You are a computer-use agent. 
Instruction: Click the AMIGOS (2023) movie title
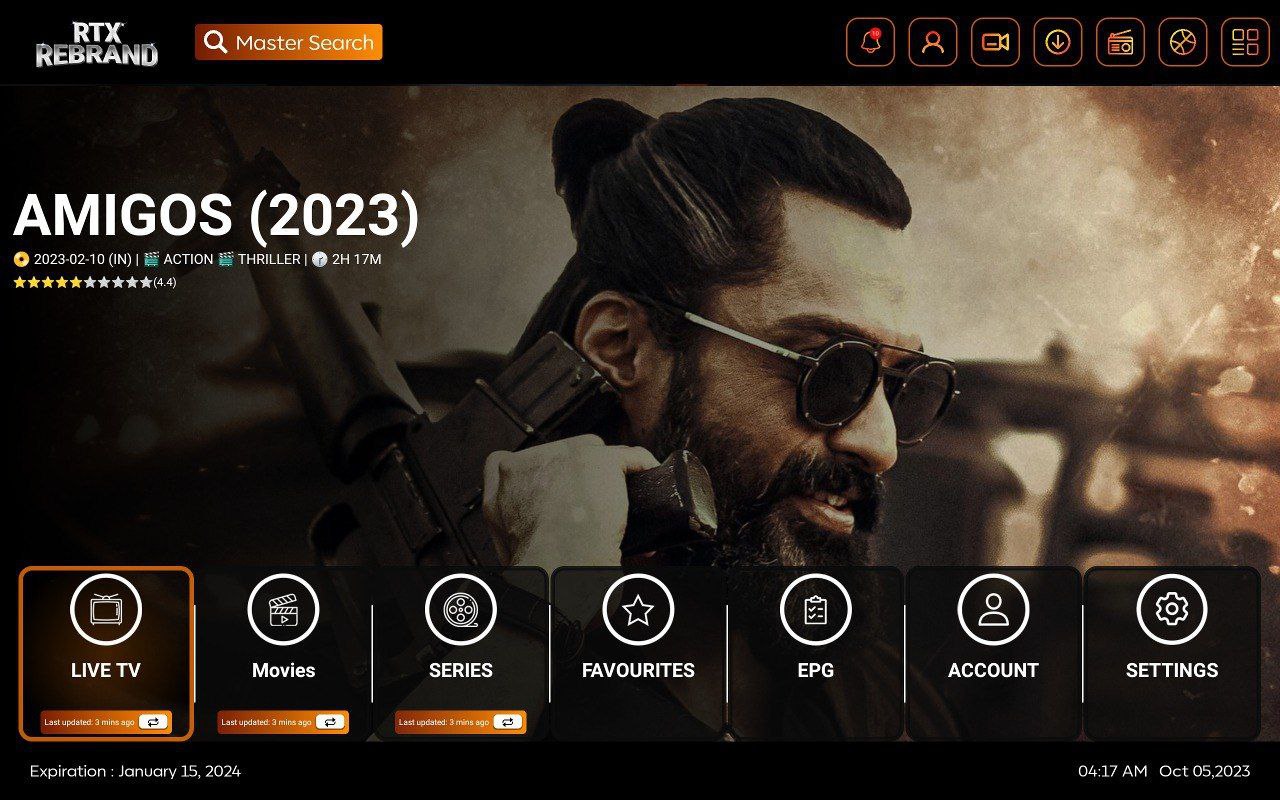click(x=216, y=216)
